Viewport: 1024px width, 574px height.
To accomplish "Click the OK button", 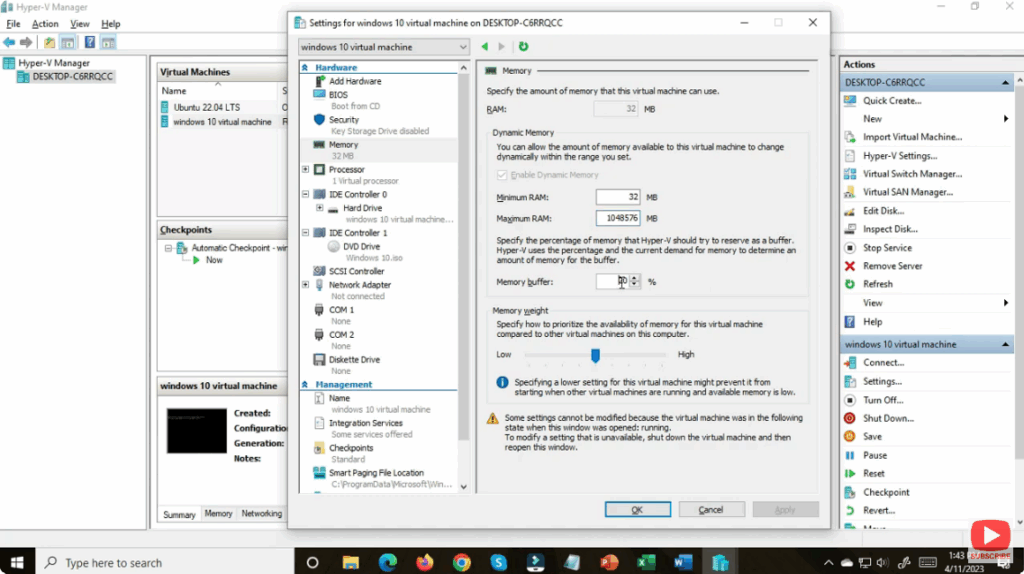I will [637, 510].
